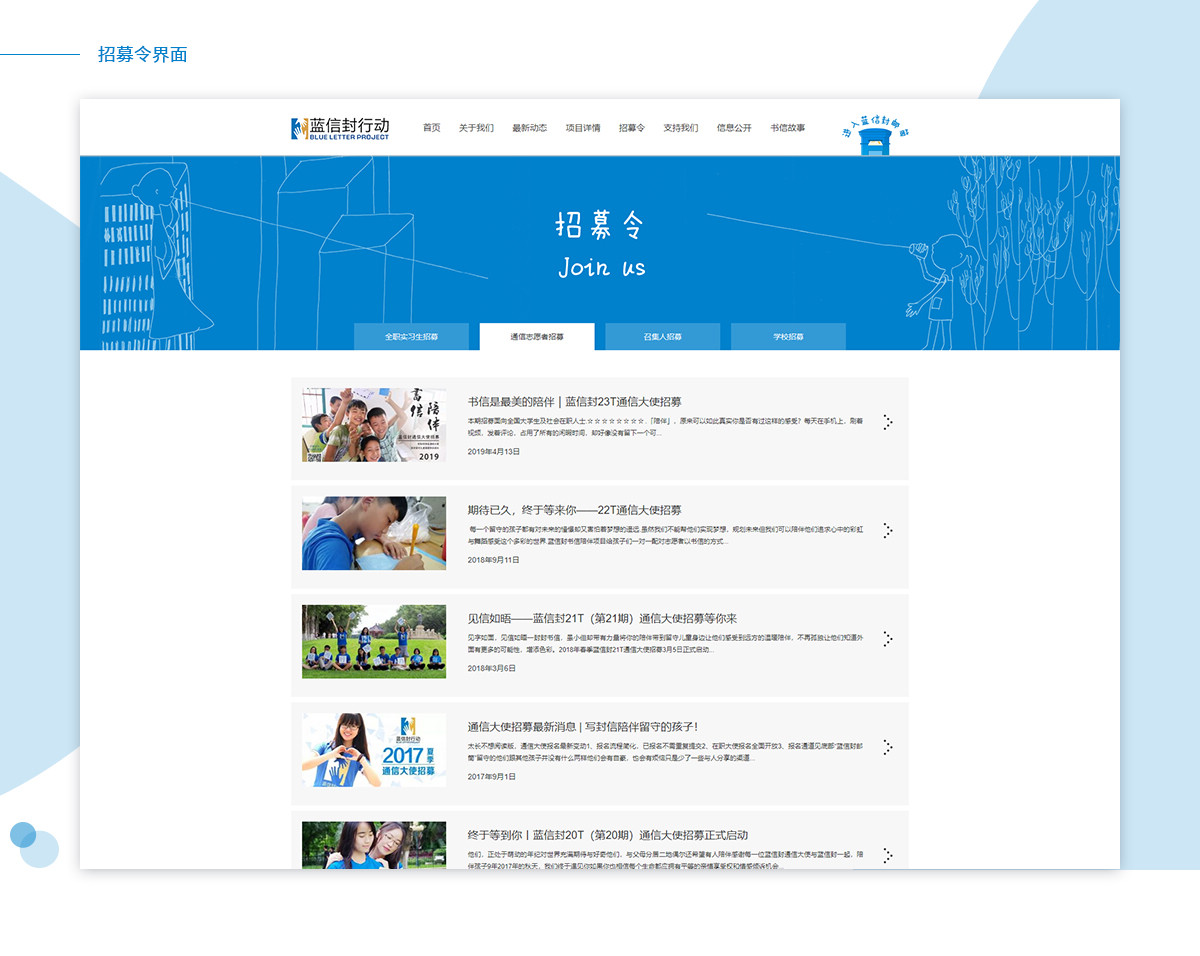This screenshot has width=1200, height=956.
Task: Open 支持我们 menu item
Action: click(x=680, y=128)
